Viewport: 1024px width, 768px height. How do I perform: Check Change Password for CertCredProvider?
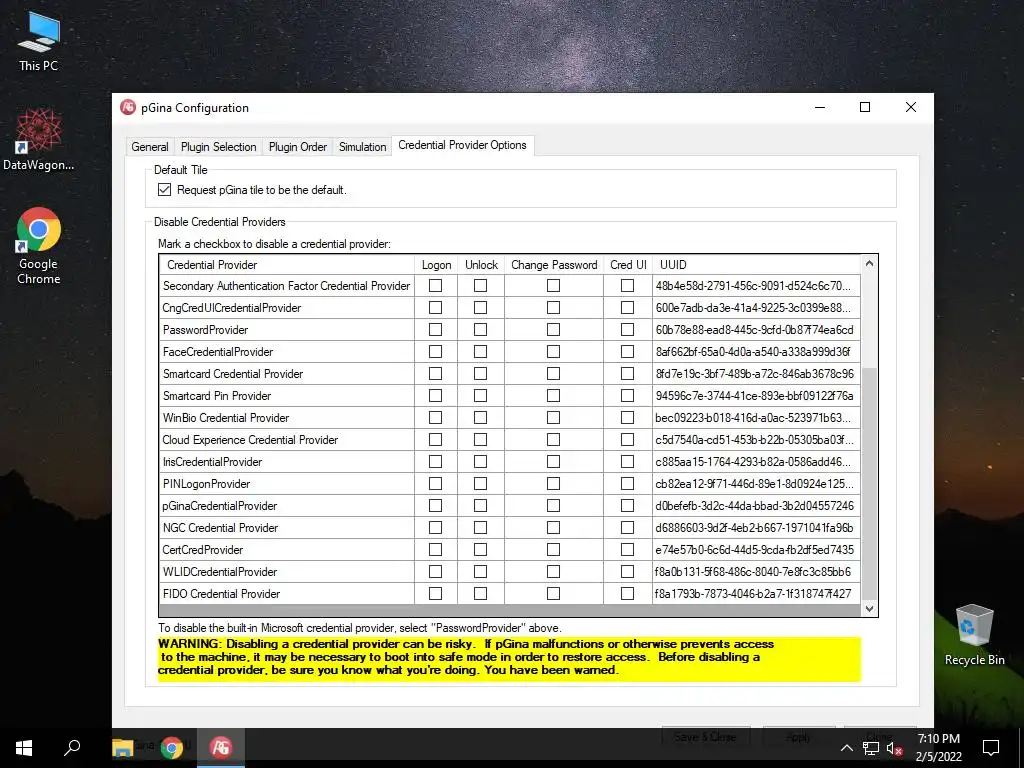[x=553, y=550]
